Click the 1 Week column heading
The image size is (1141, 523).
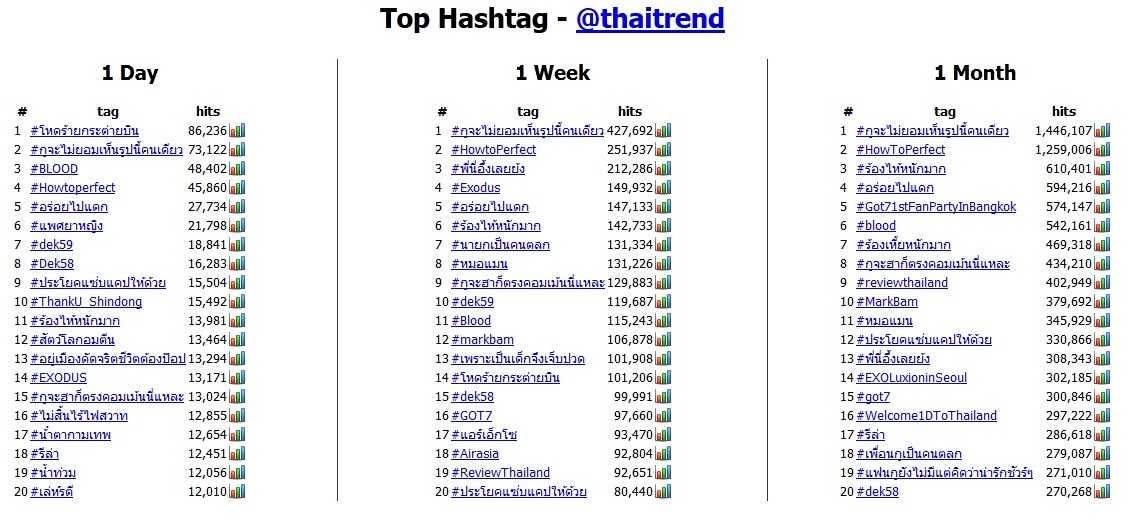(x=552, y=73)
